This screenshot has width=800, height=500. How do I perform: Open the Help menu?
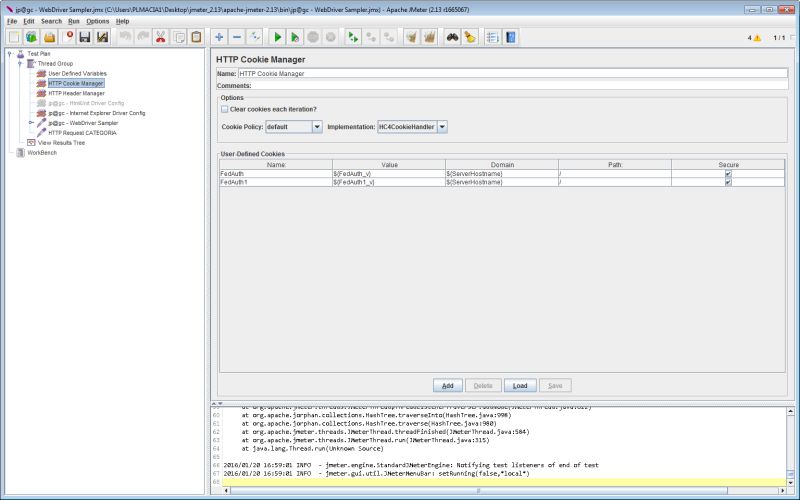tap(122, 21)
